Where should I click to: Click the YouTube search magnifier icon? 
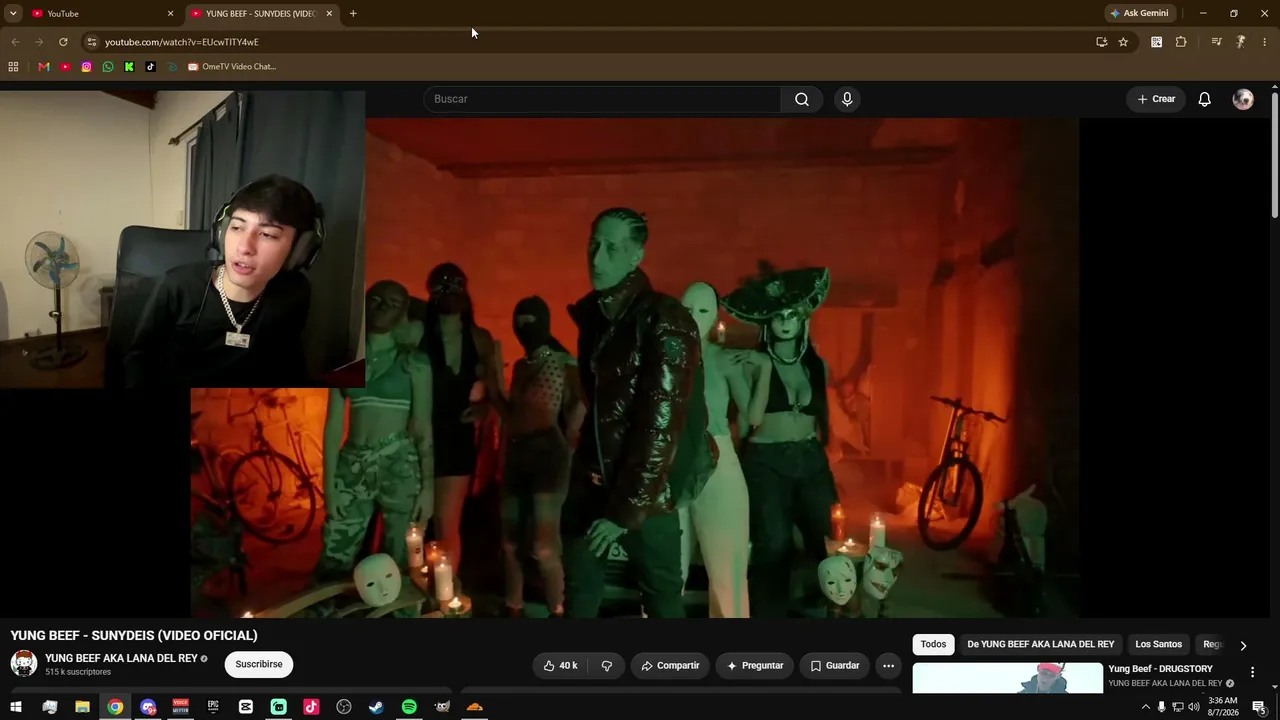[x=802, y=99]
